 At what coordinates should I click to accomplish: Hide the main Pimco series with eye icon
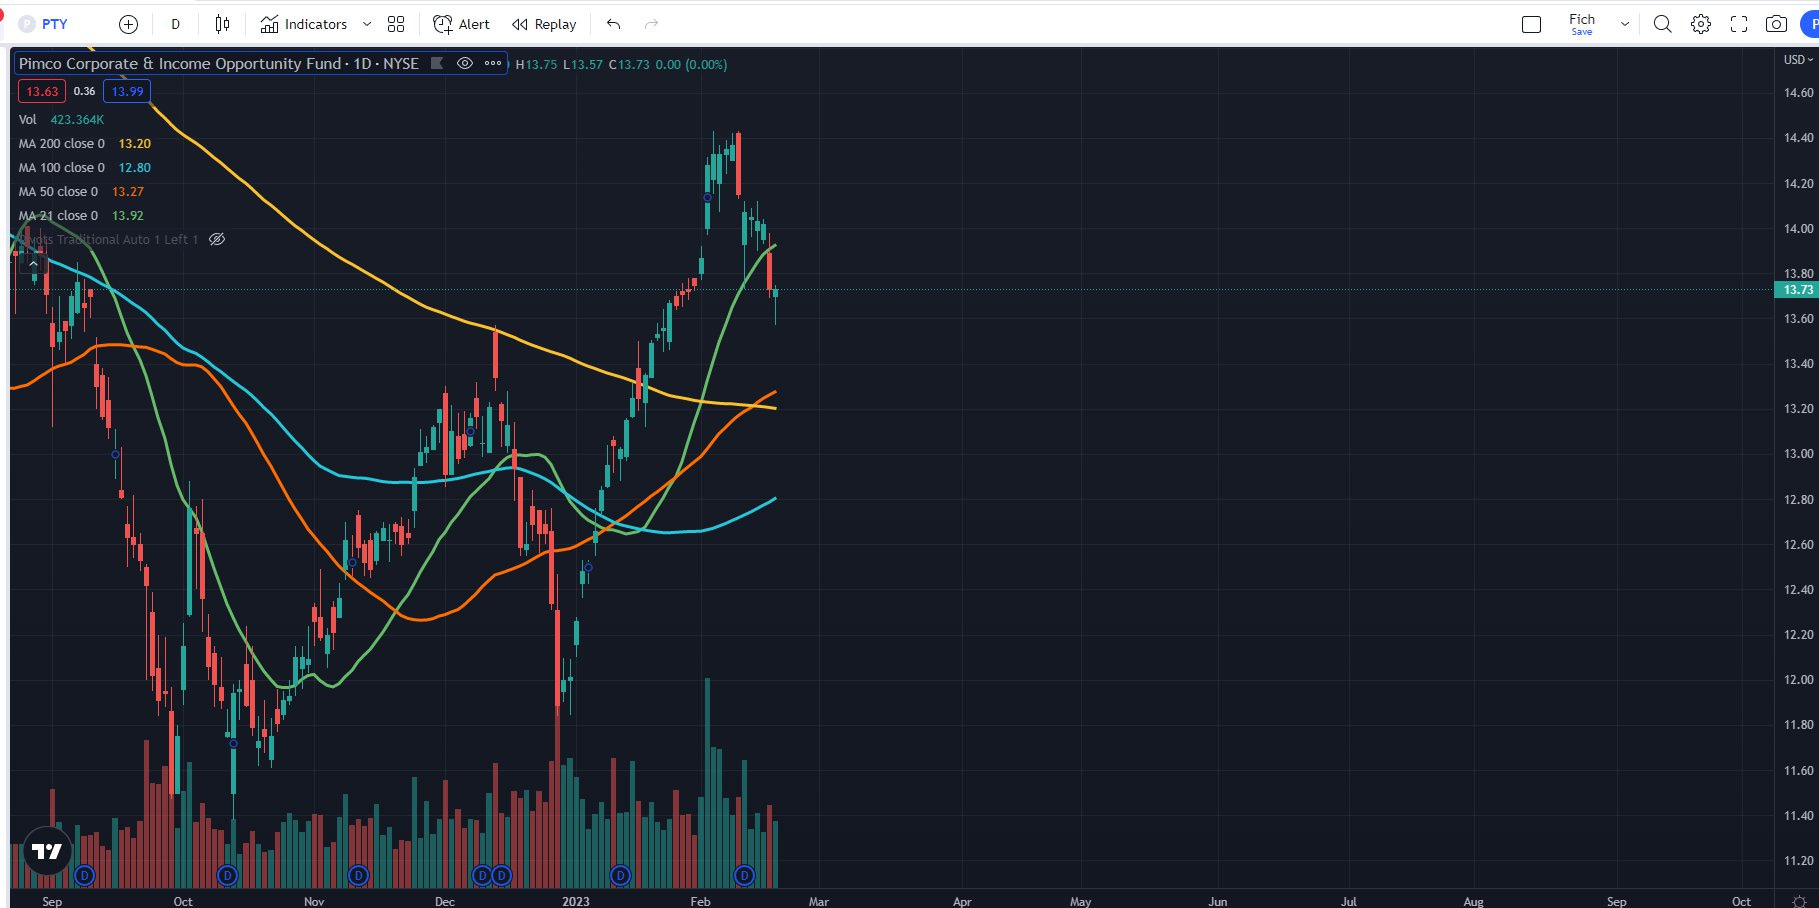point(465,63)
